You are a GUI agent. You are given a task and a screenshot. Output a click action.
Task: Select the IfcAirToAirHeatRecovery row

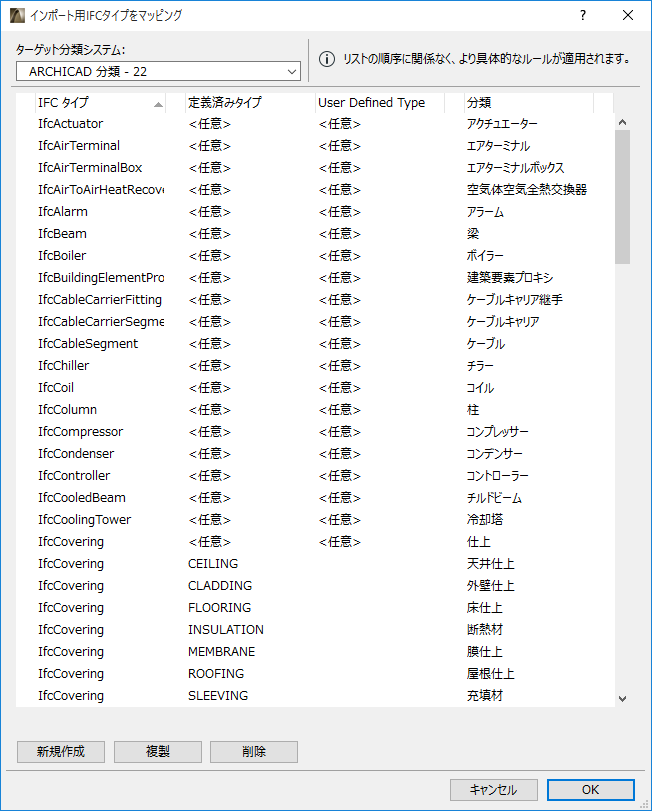(315, 190)
